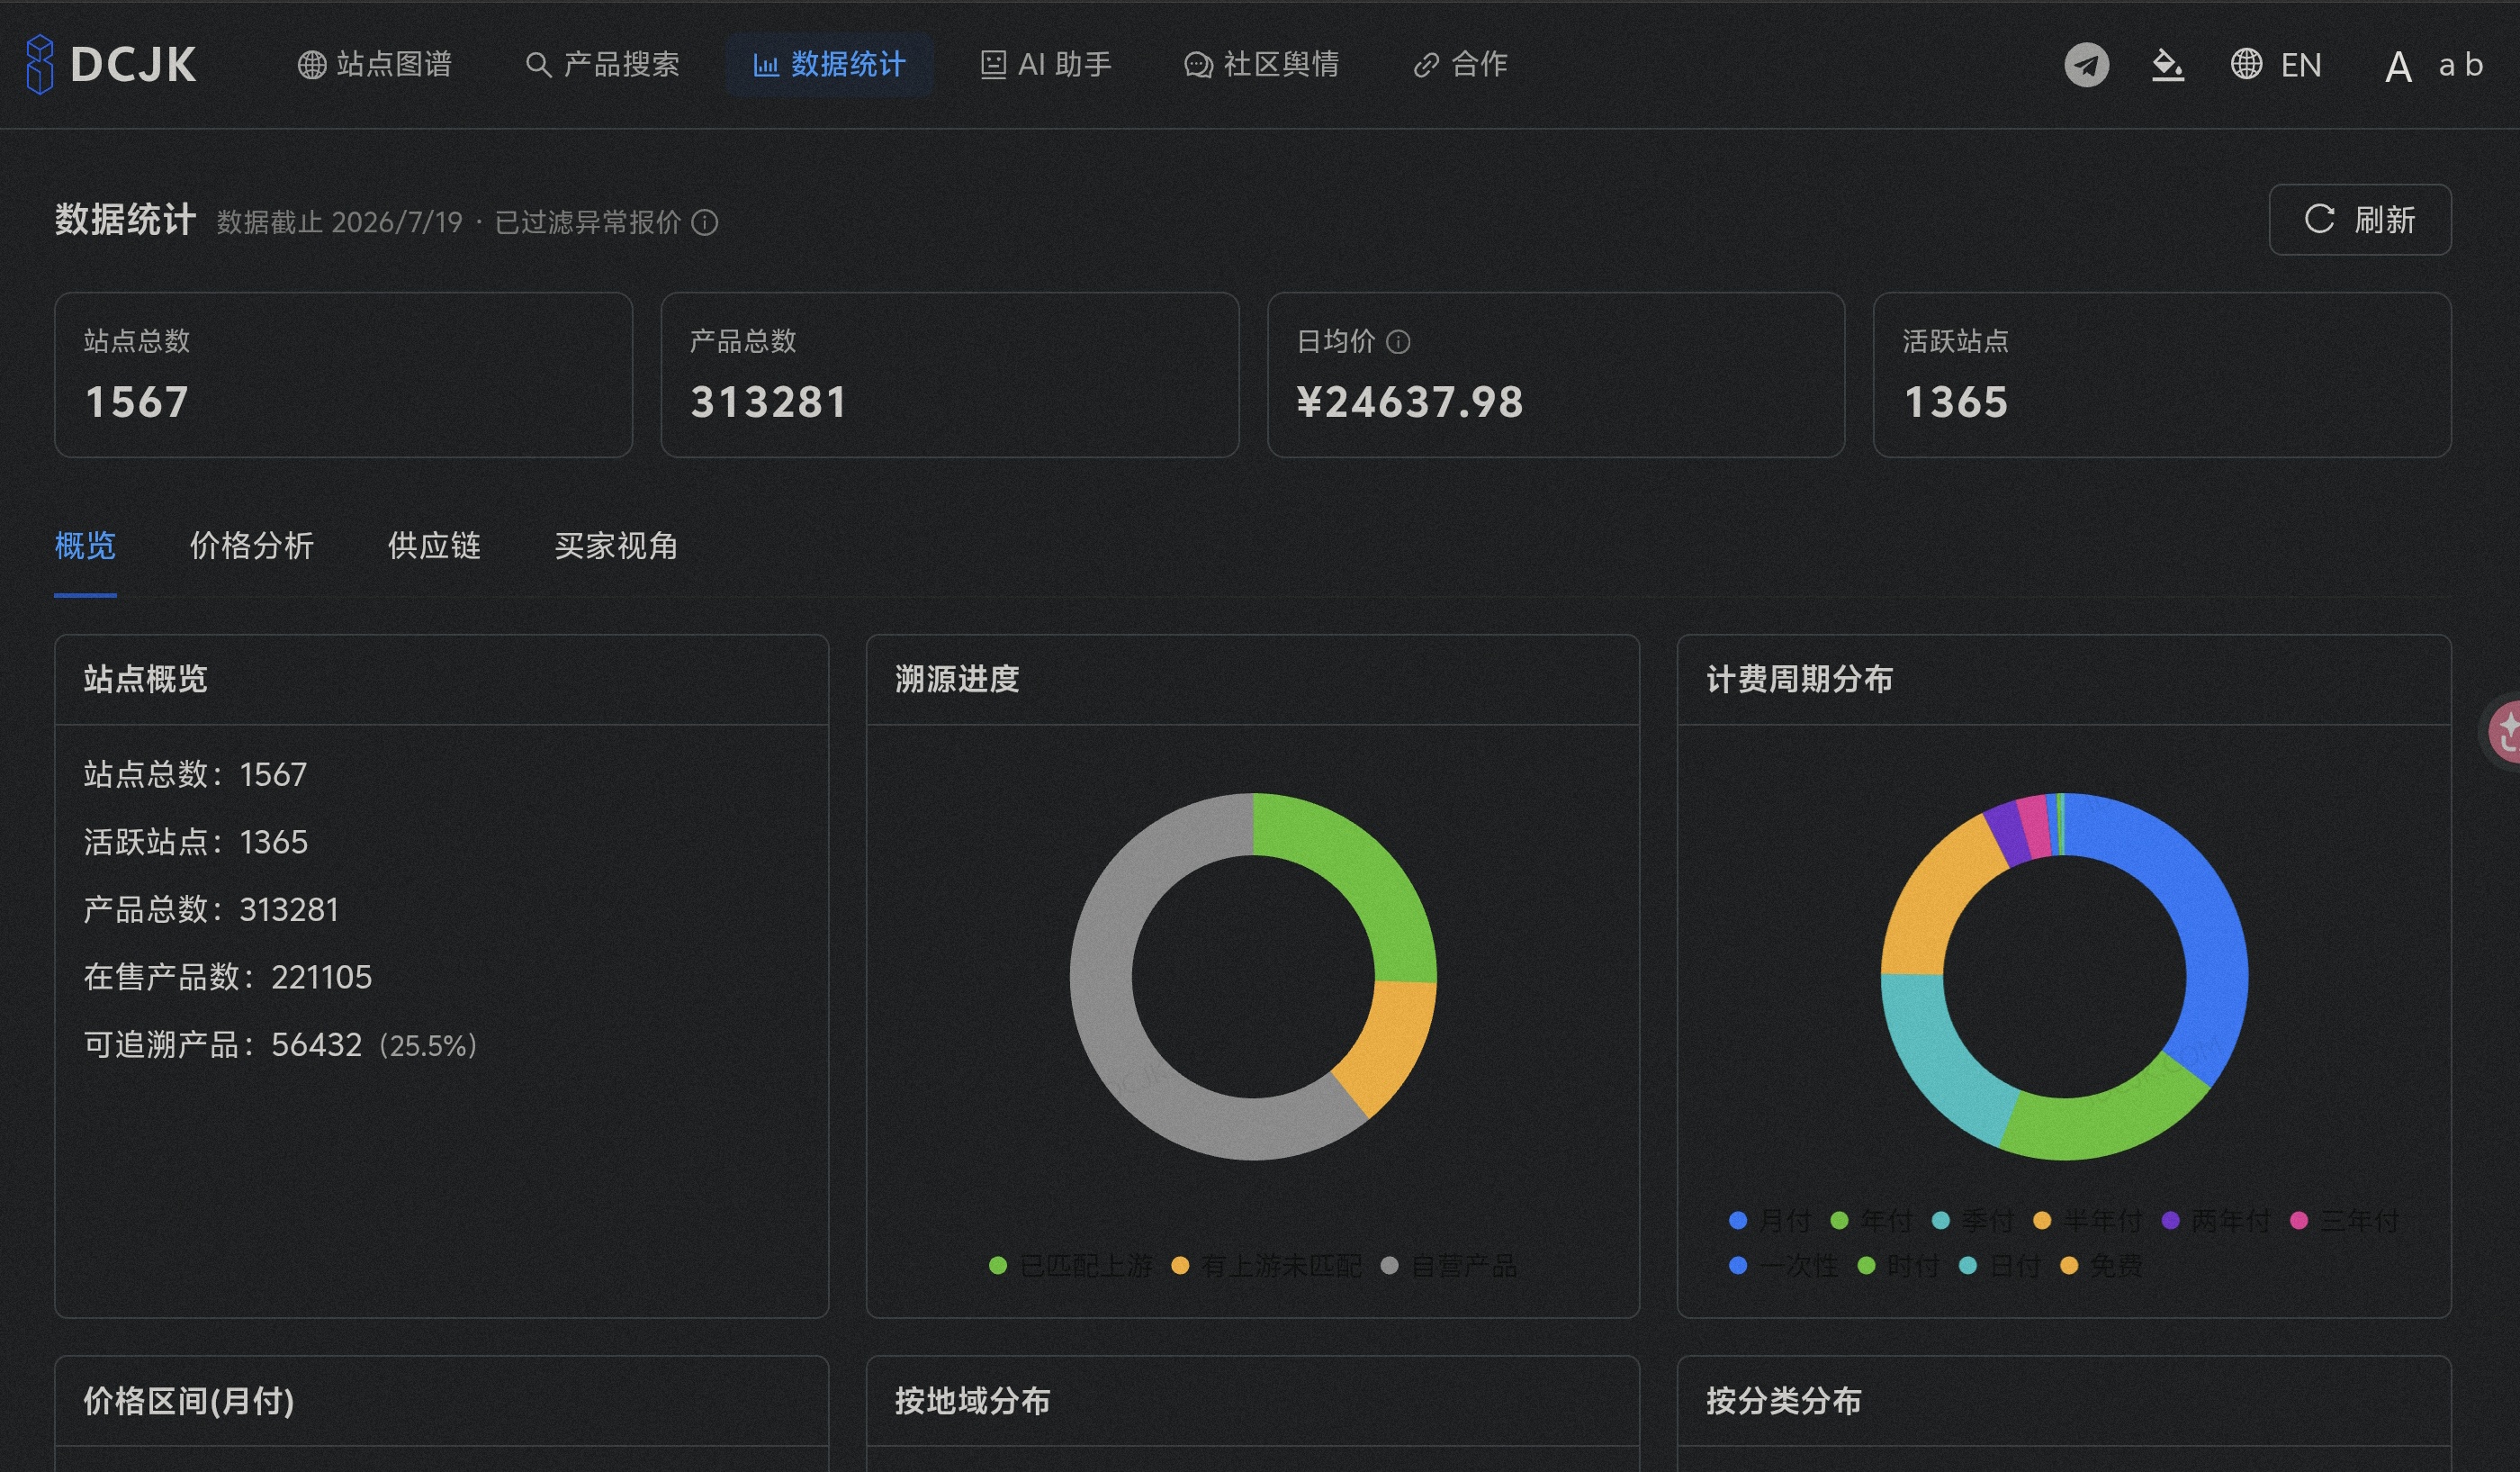Toggle the 半年付 legend item

click(x=2088, y=1221)
